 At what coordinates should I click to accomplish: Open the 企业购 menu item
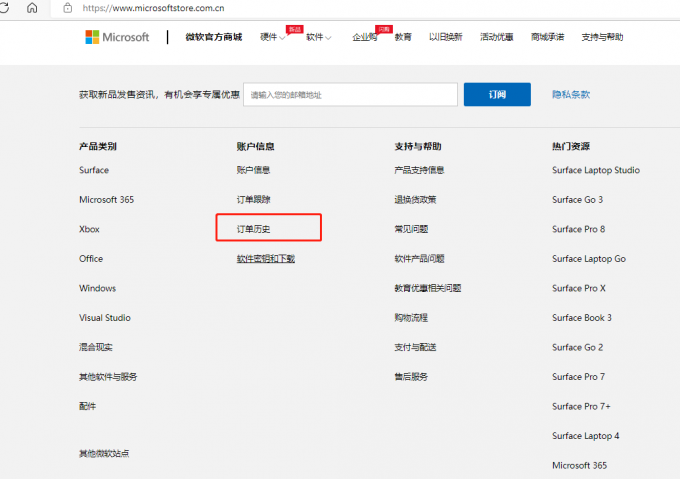pyautogui.click(x=365, y=37)
